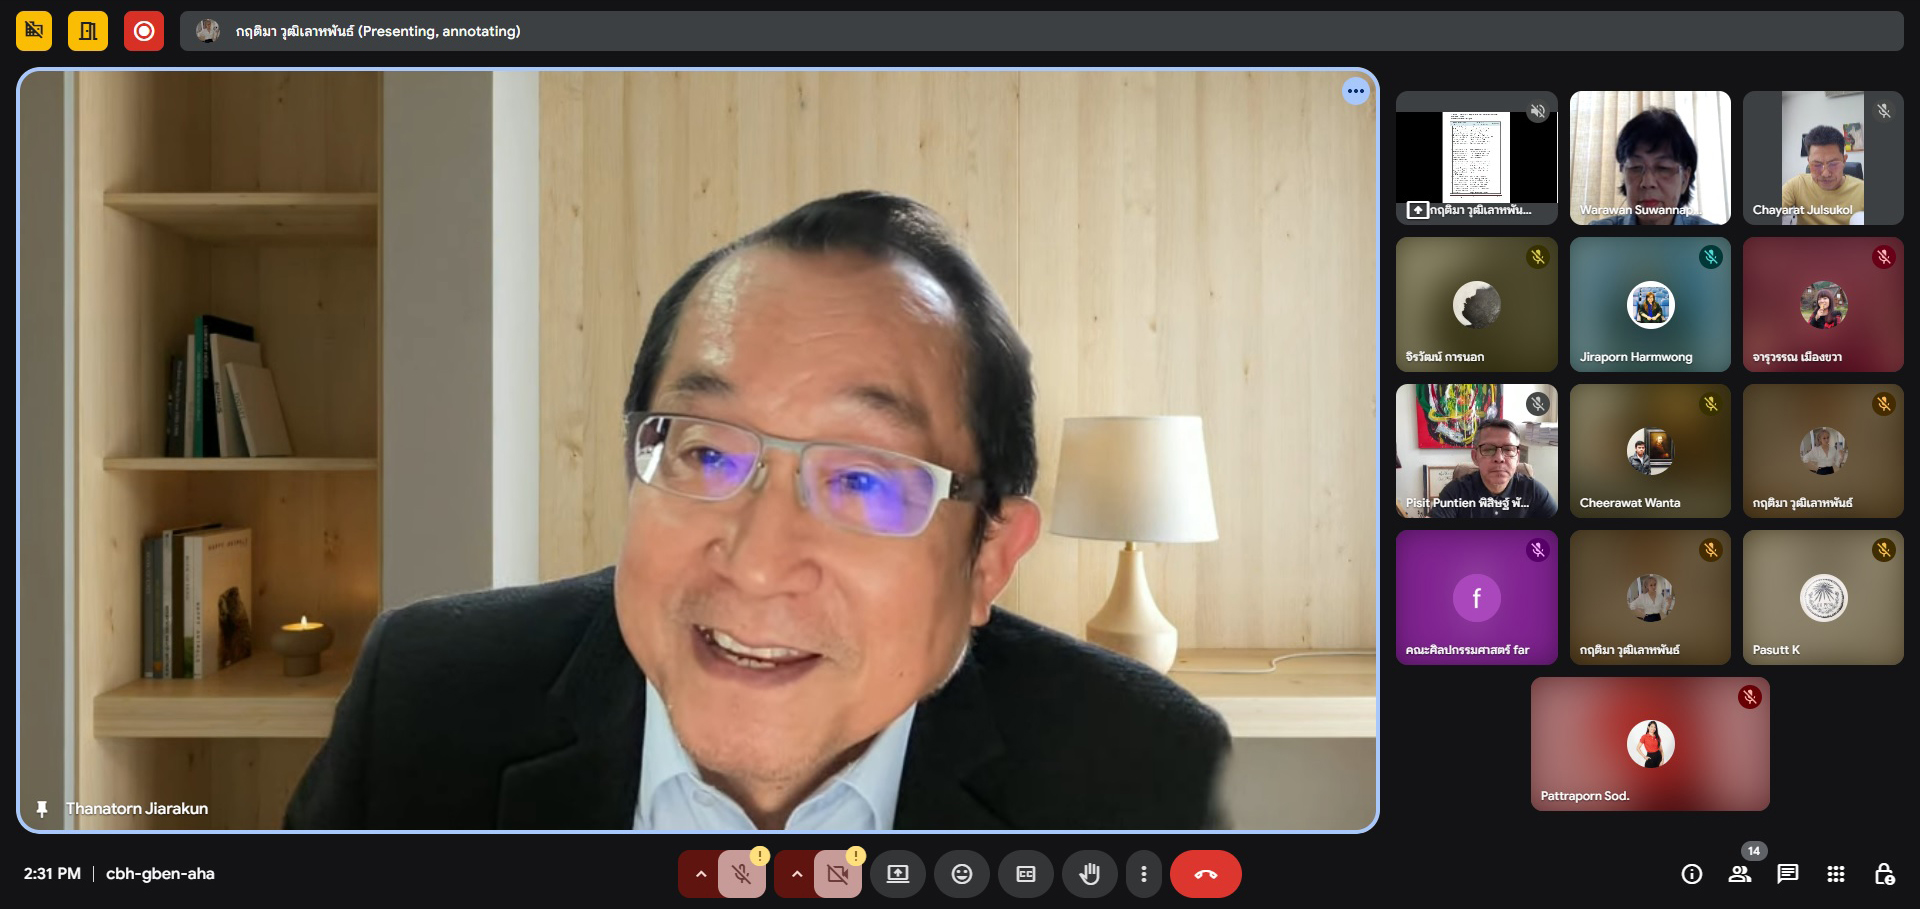Open host controls lock icon

[x=1883, y=874]
